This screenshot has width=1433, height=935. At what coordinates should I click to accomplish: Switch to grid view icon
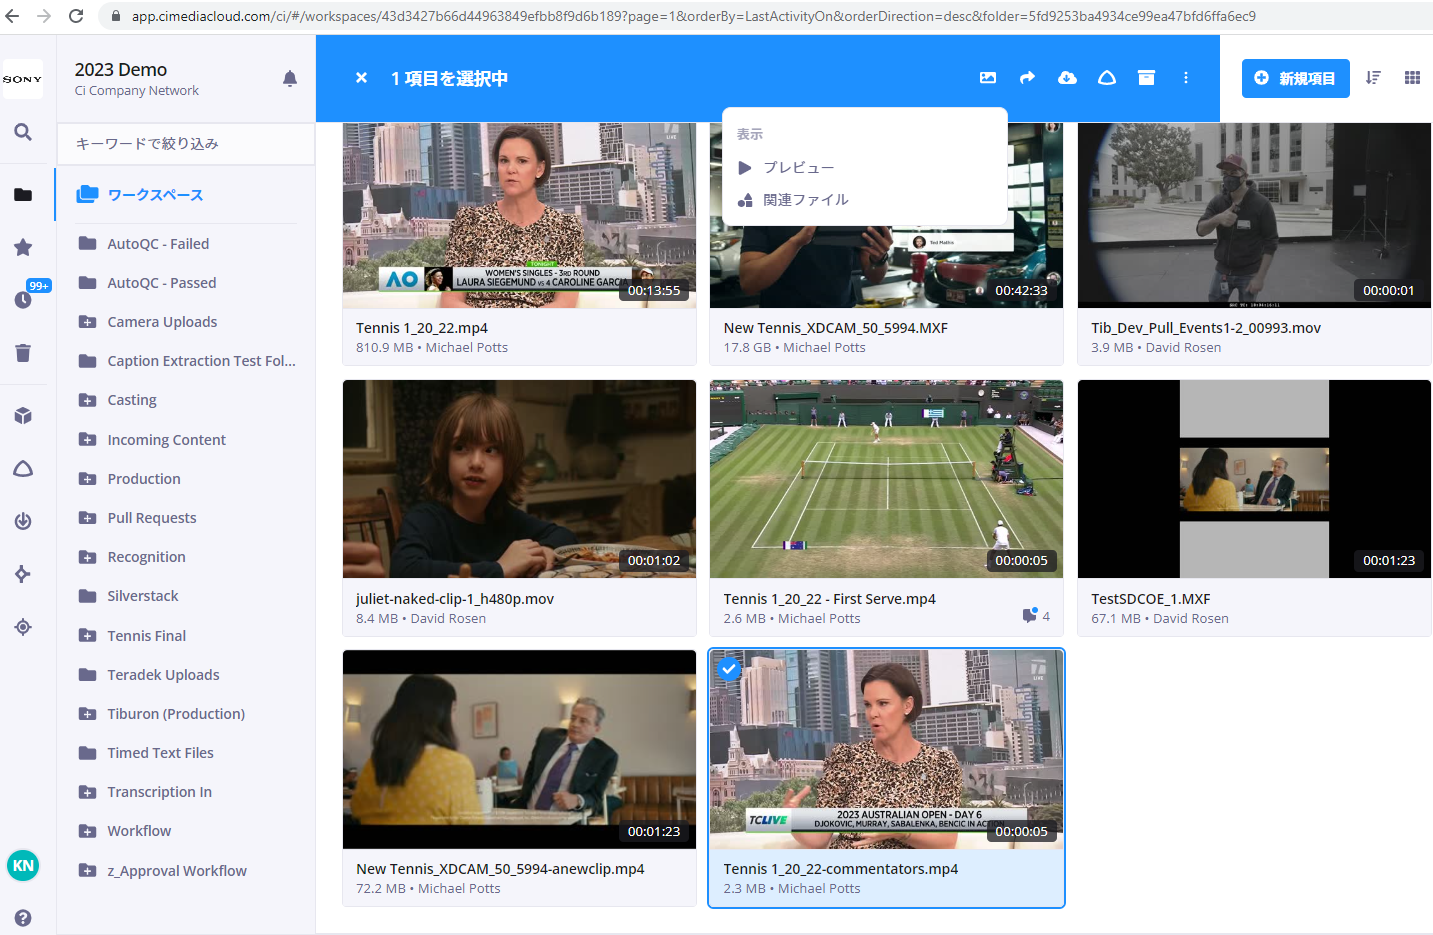point(1412,78)
